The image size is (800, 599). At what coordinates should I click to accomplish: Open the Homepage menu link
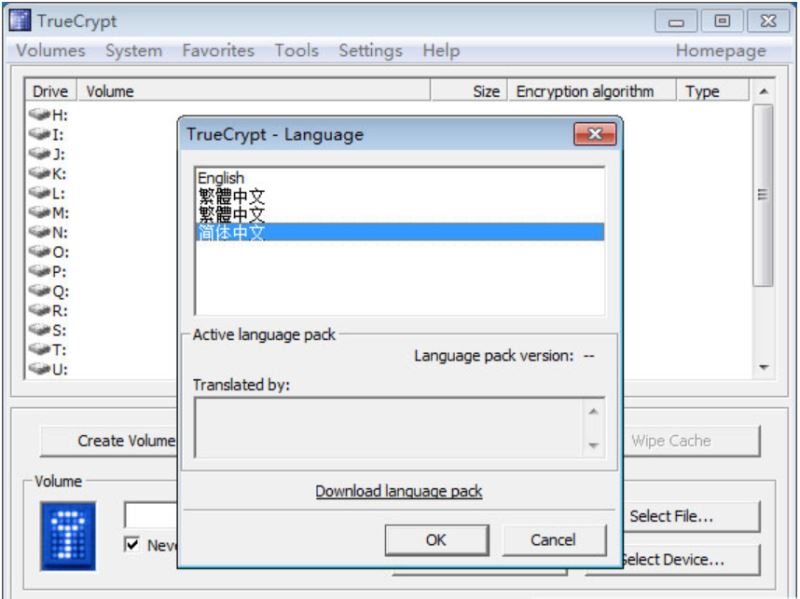click(720, 51)
